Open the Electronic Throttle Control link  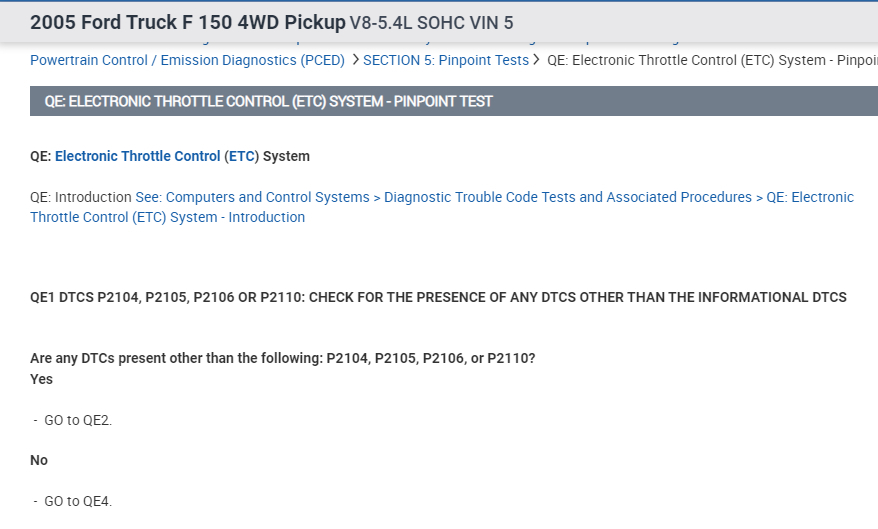(x=137, y=156)
